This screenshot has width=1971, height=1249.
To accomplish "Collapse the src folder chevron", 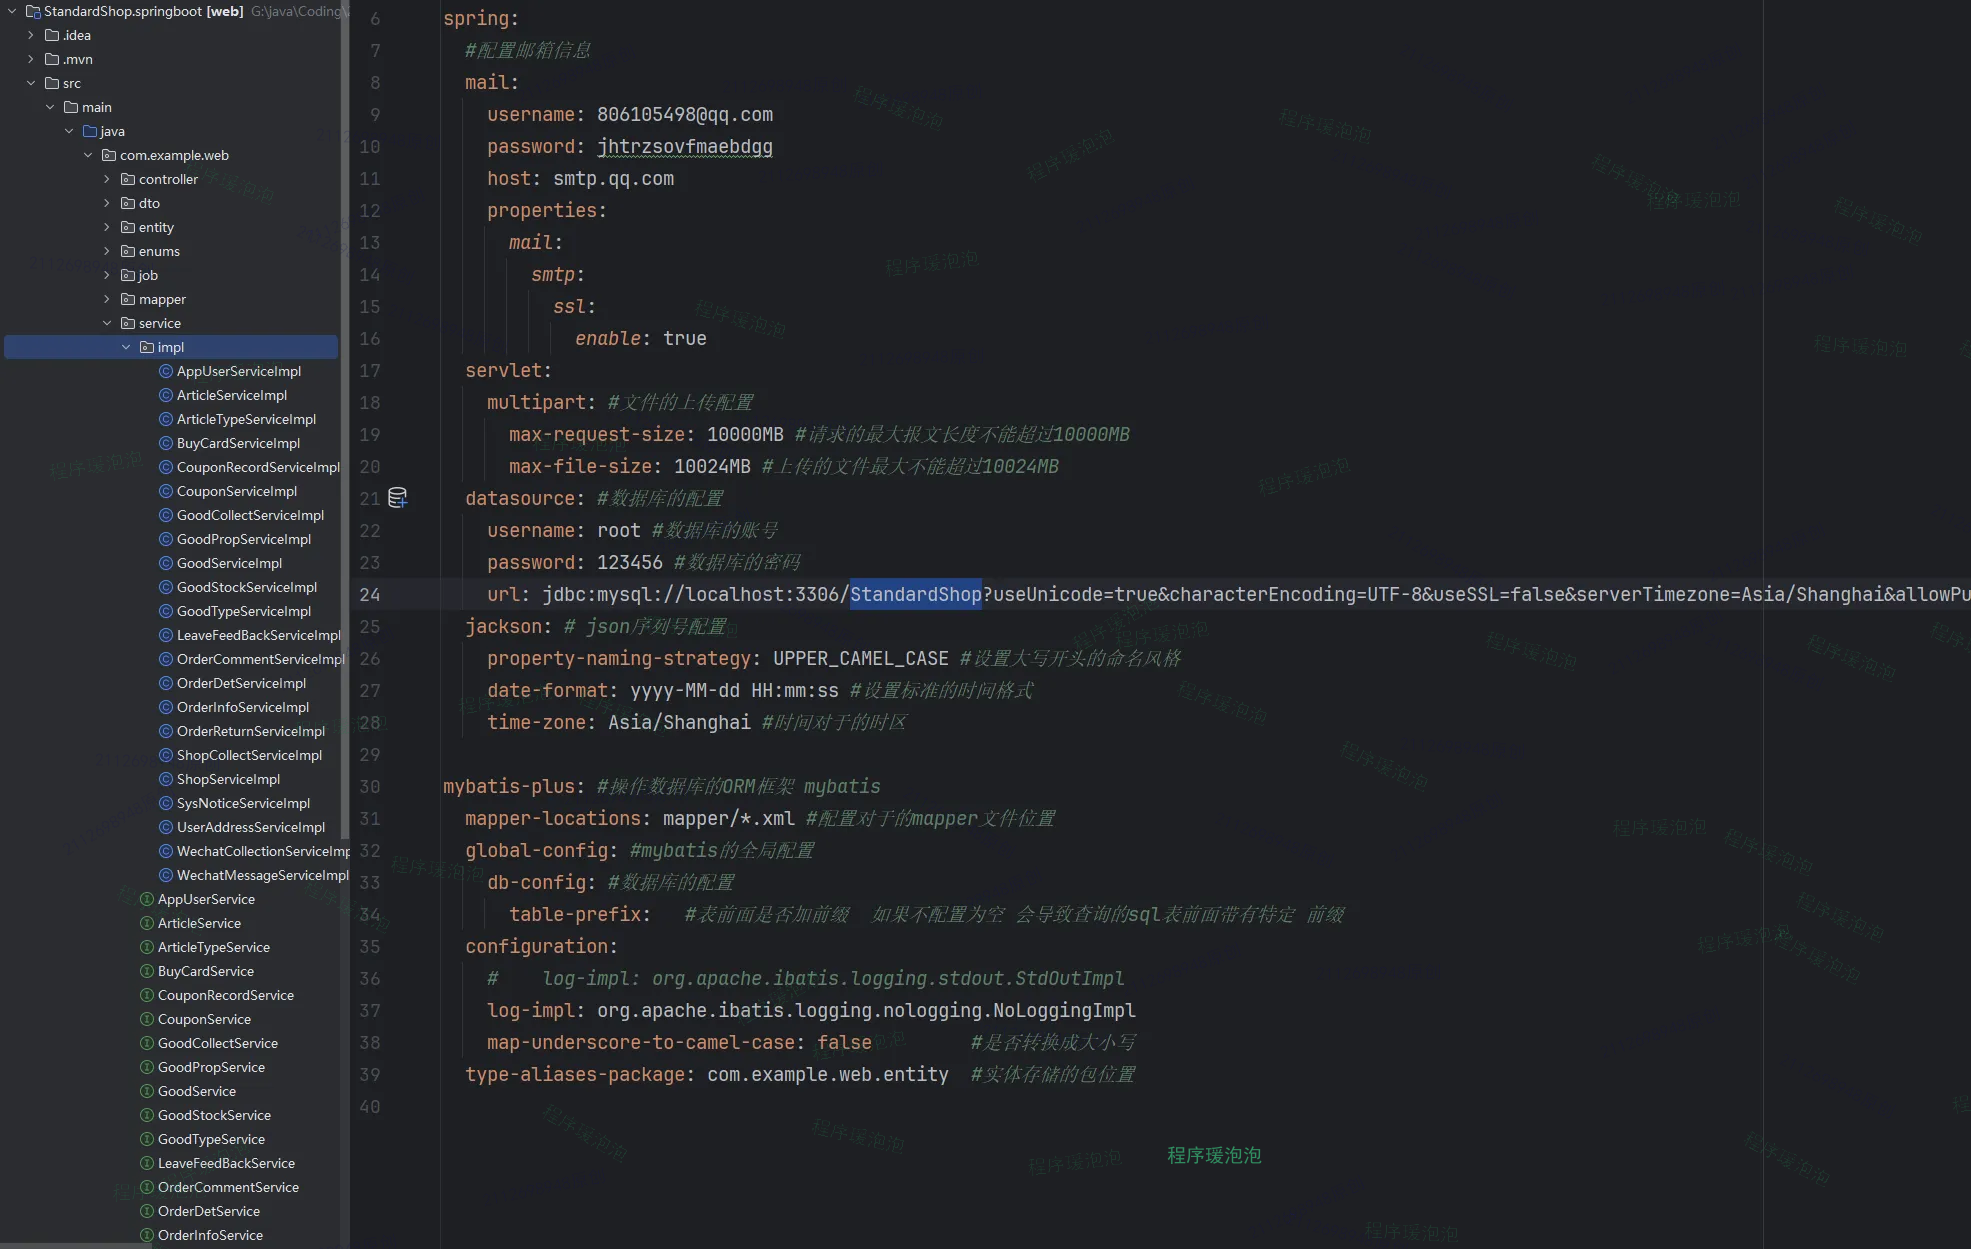I will 30,83.
